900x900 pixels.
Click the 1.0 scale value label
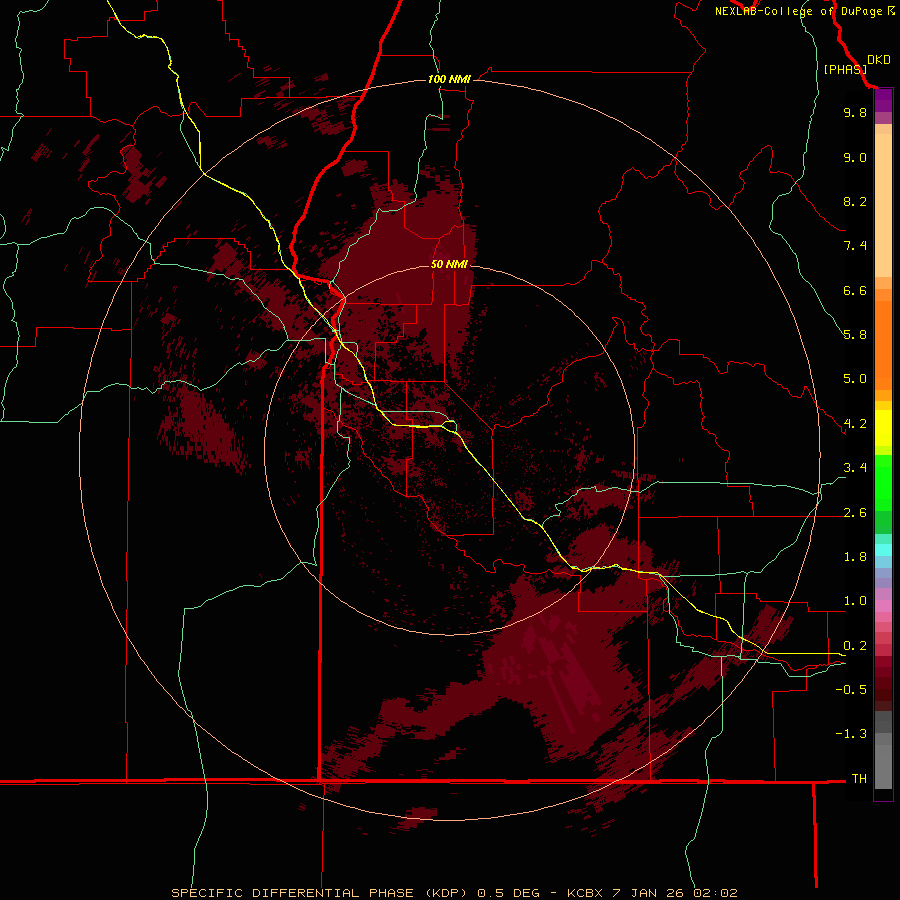point(855,601)
